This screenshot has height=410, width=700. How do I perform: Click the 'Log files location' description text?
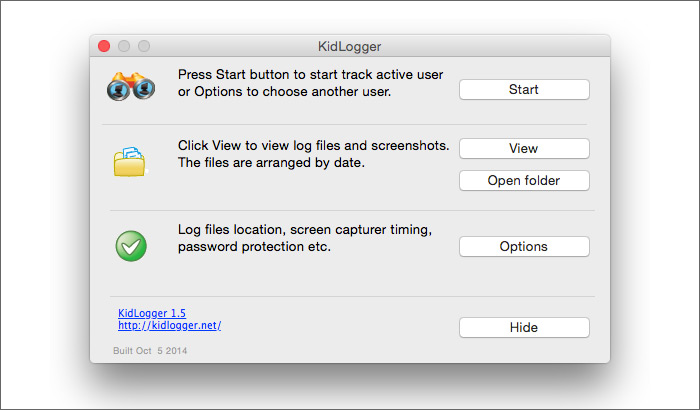pos(305,229)
